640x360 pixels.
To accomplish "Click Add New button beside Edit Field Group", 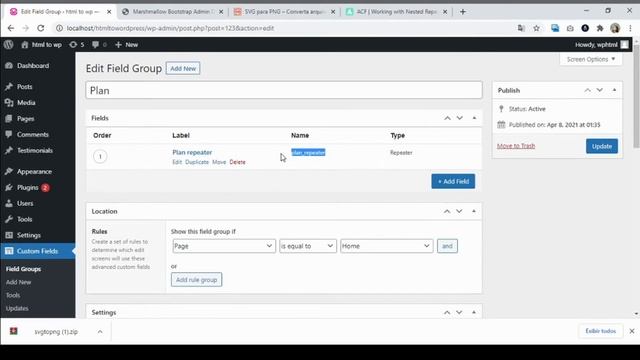I will [183, 69].
